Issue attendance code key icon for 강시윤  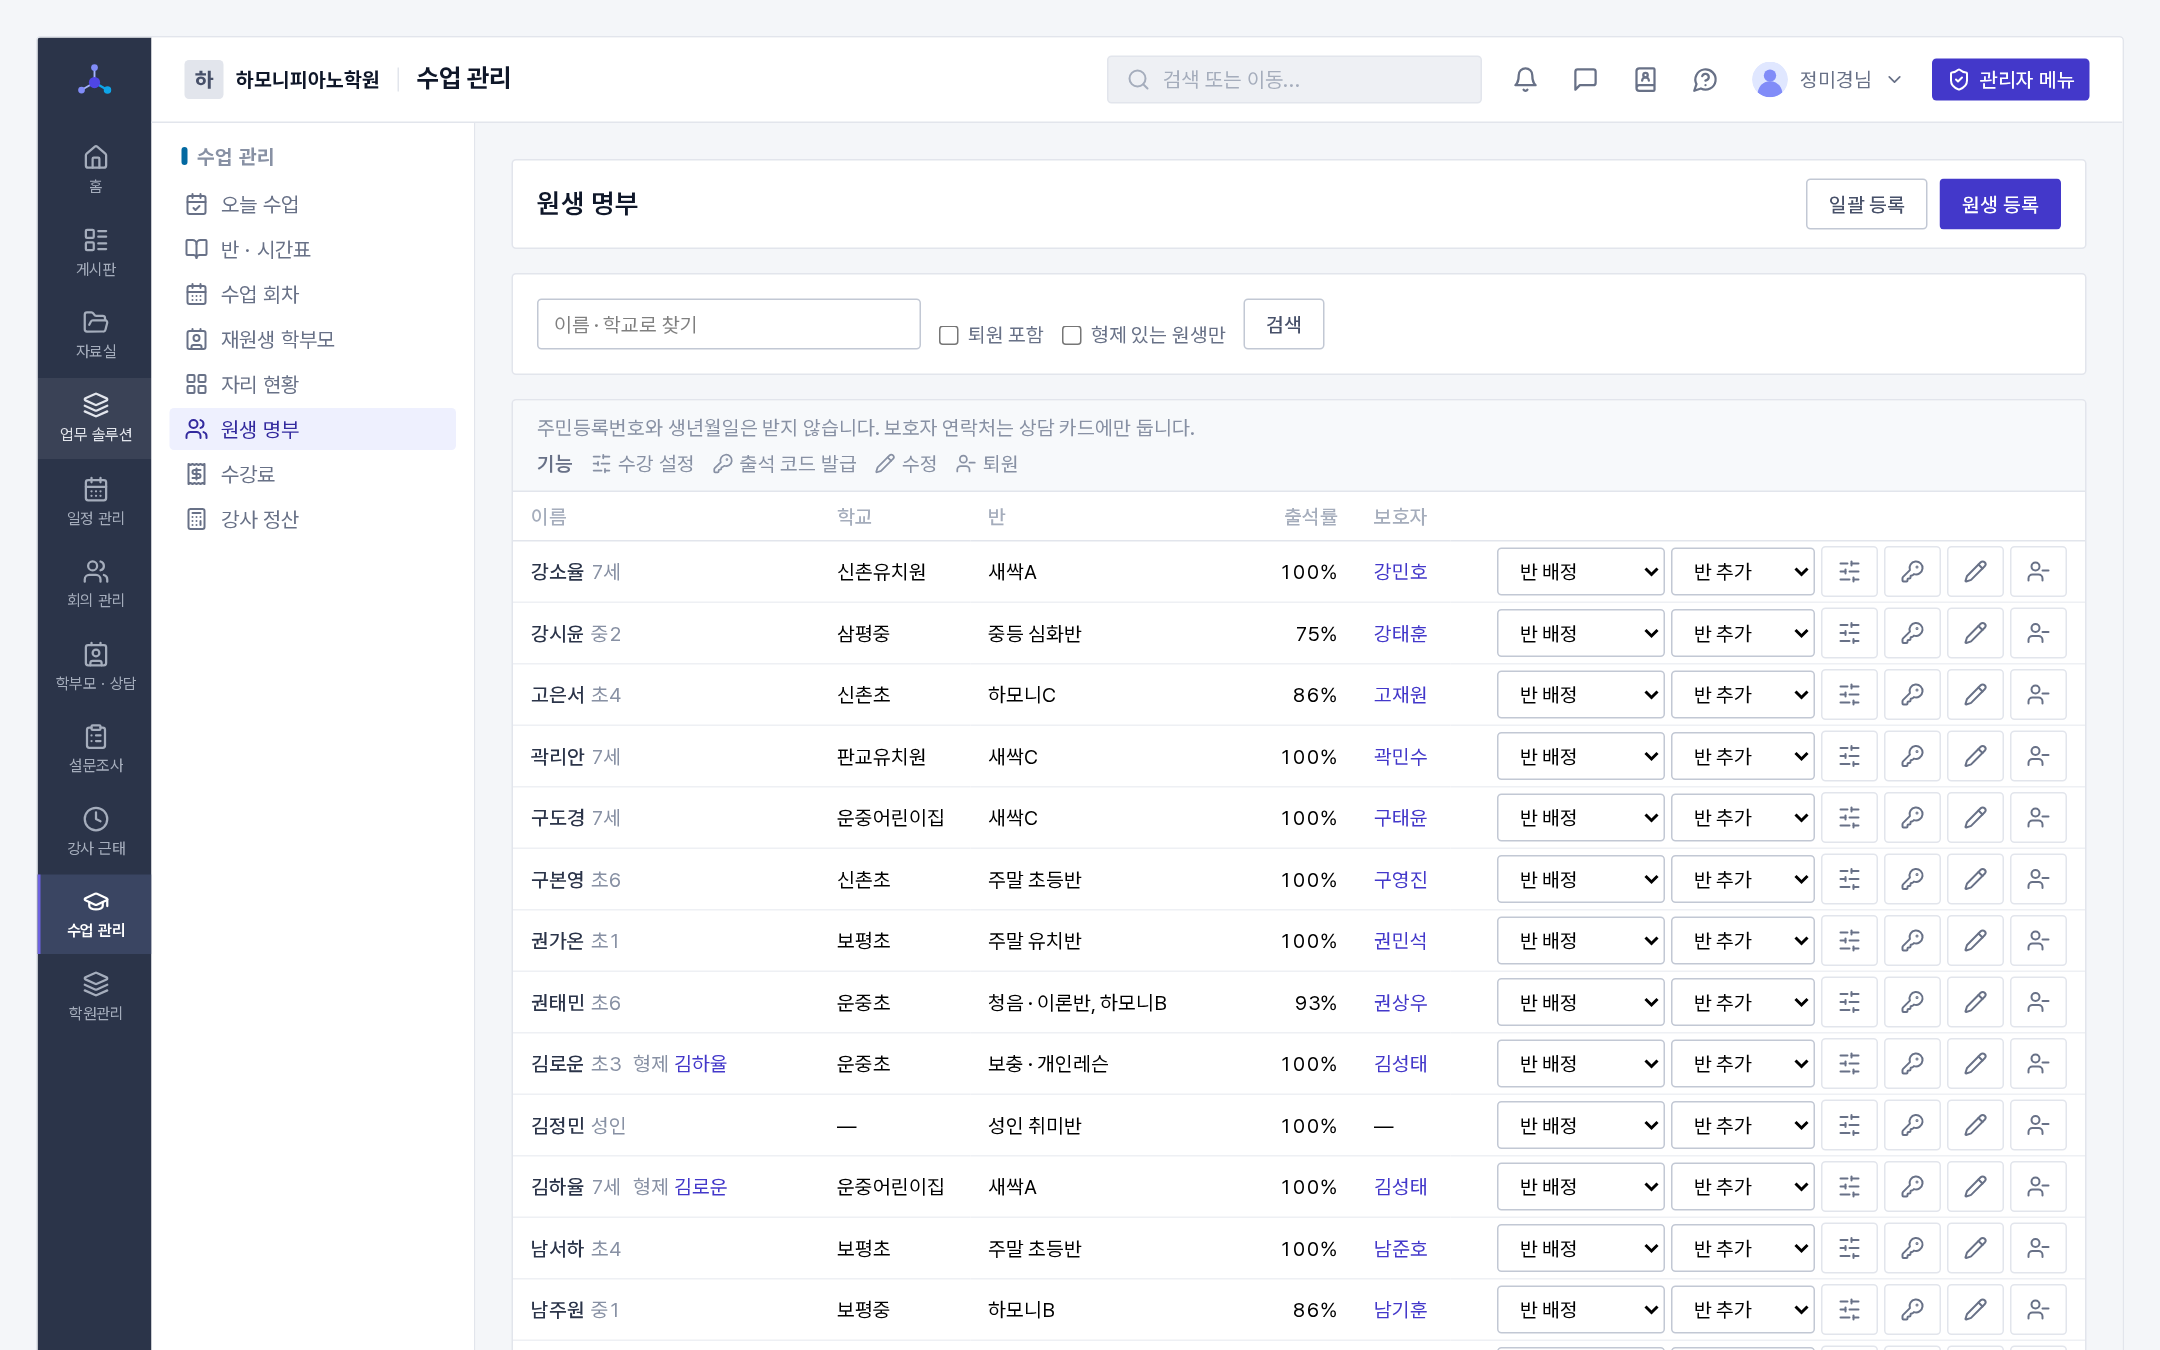tap(1912, 634)
